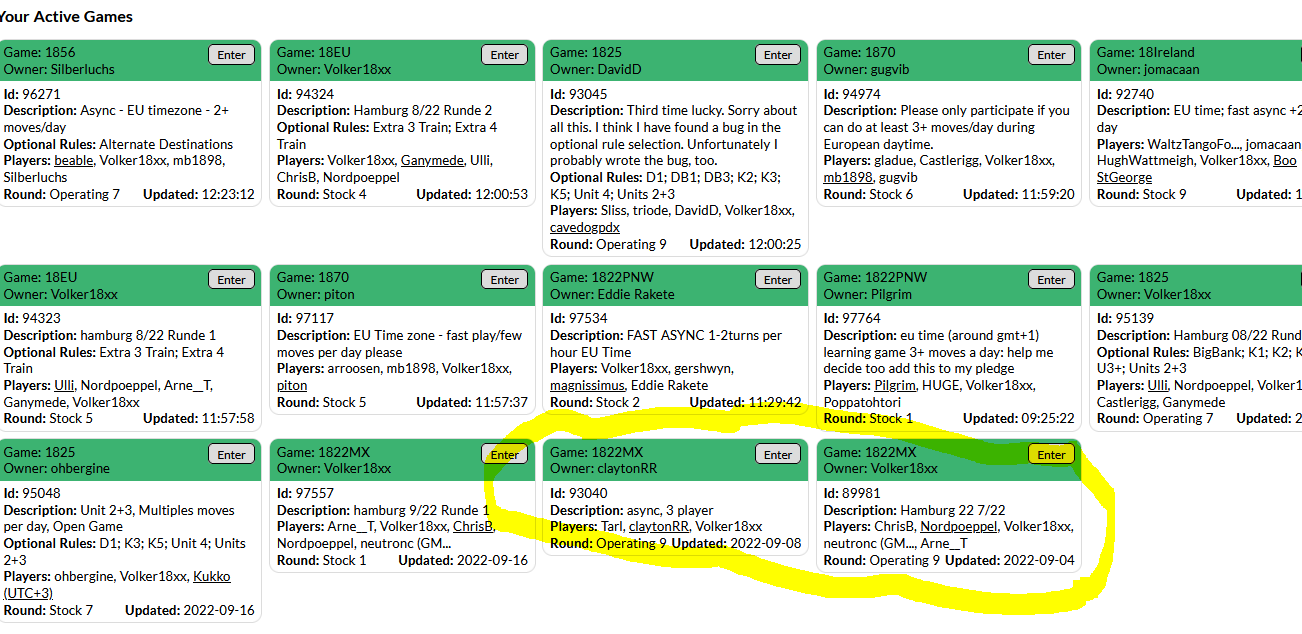Click player Ulli in game 95139
The width and height of the screenshot is (1302, 634).
pos(1157,386)
